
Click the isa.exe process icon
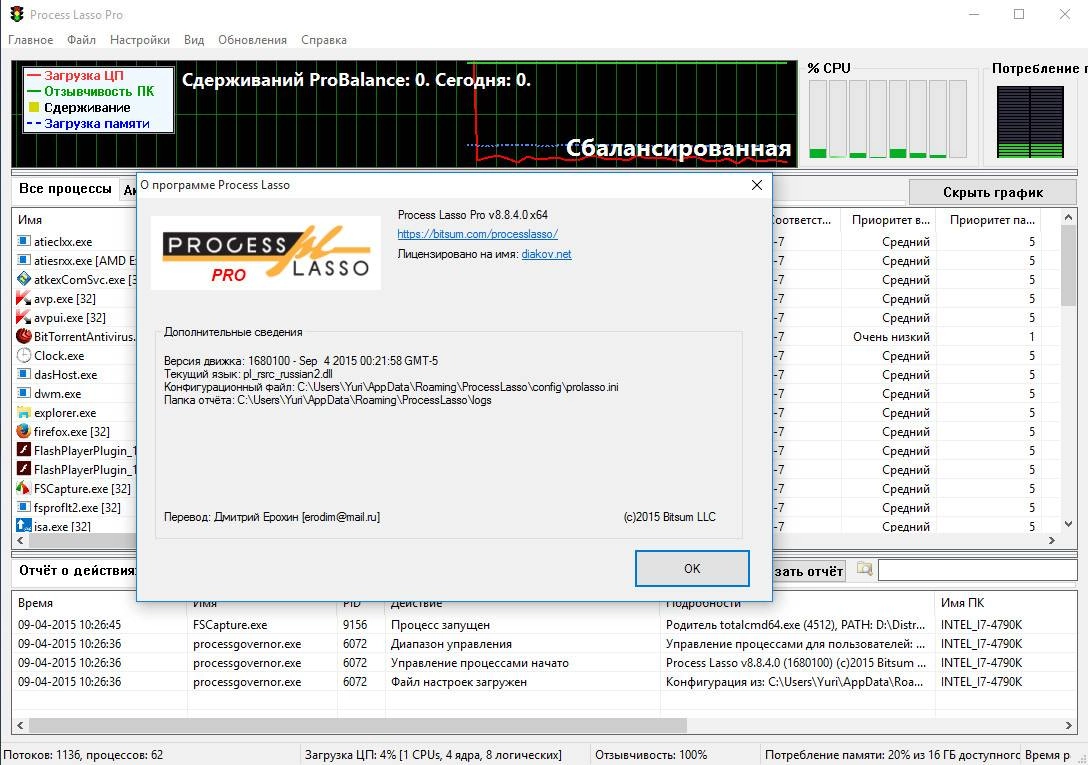[x=24, y=526]
